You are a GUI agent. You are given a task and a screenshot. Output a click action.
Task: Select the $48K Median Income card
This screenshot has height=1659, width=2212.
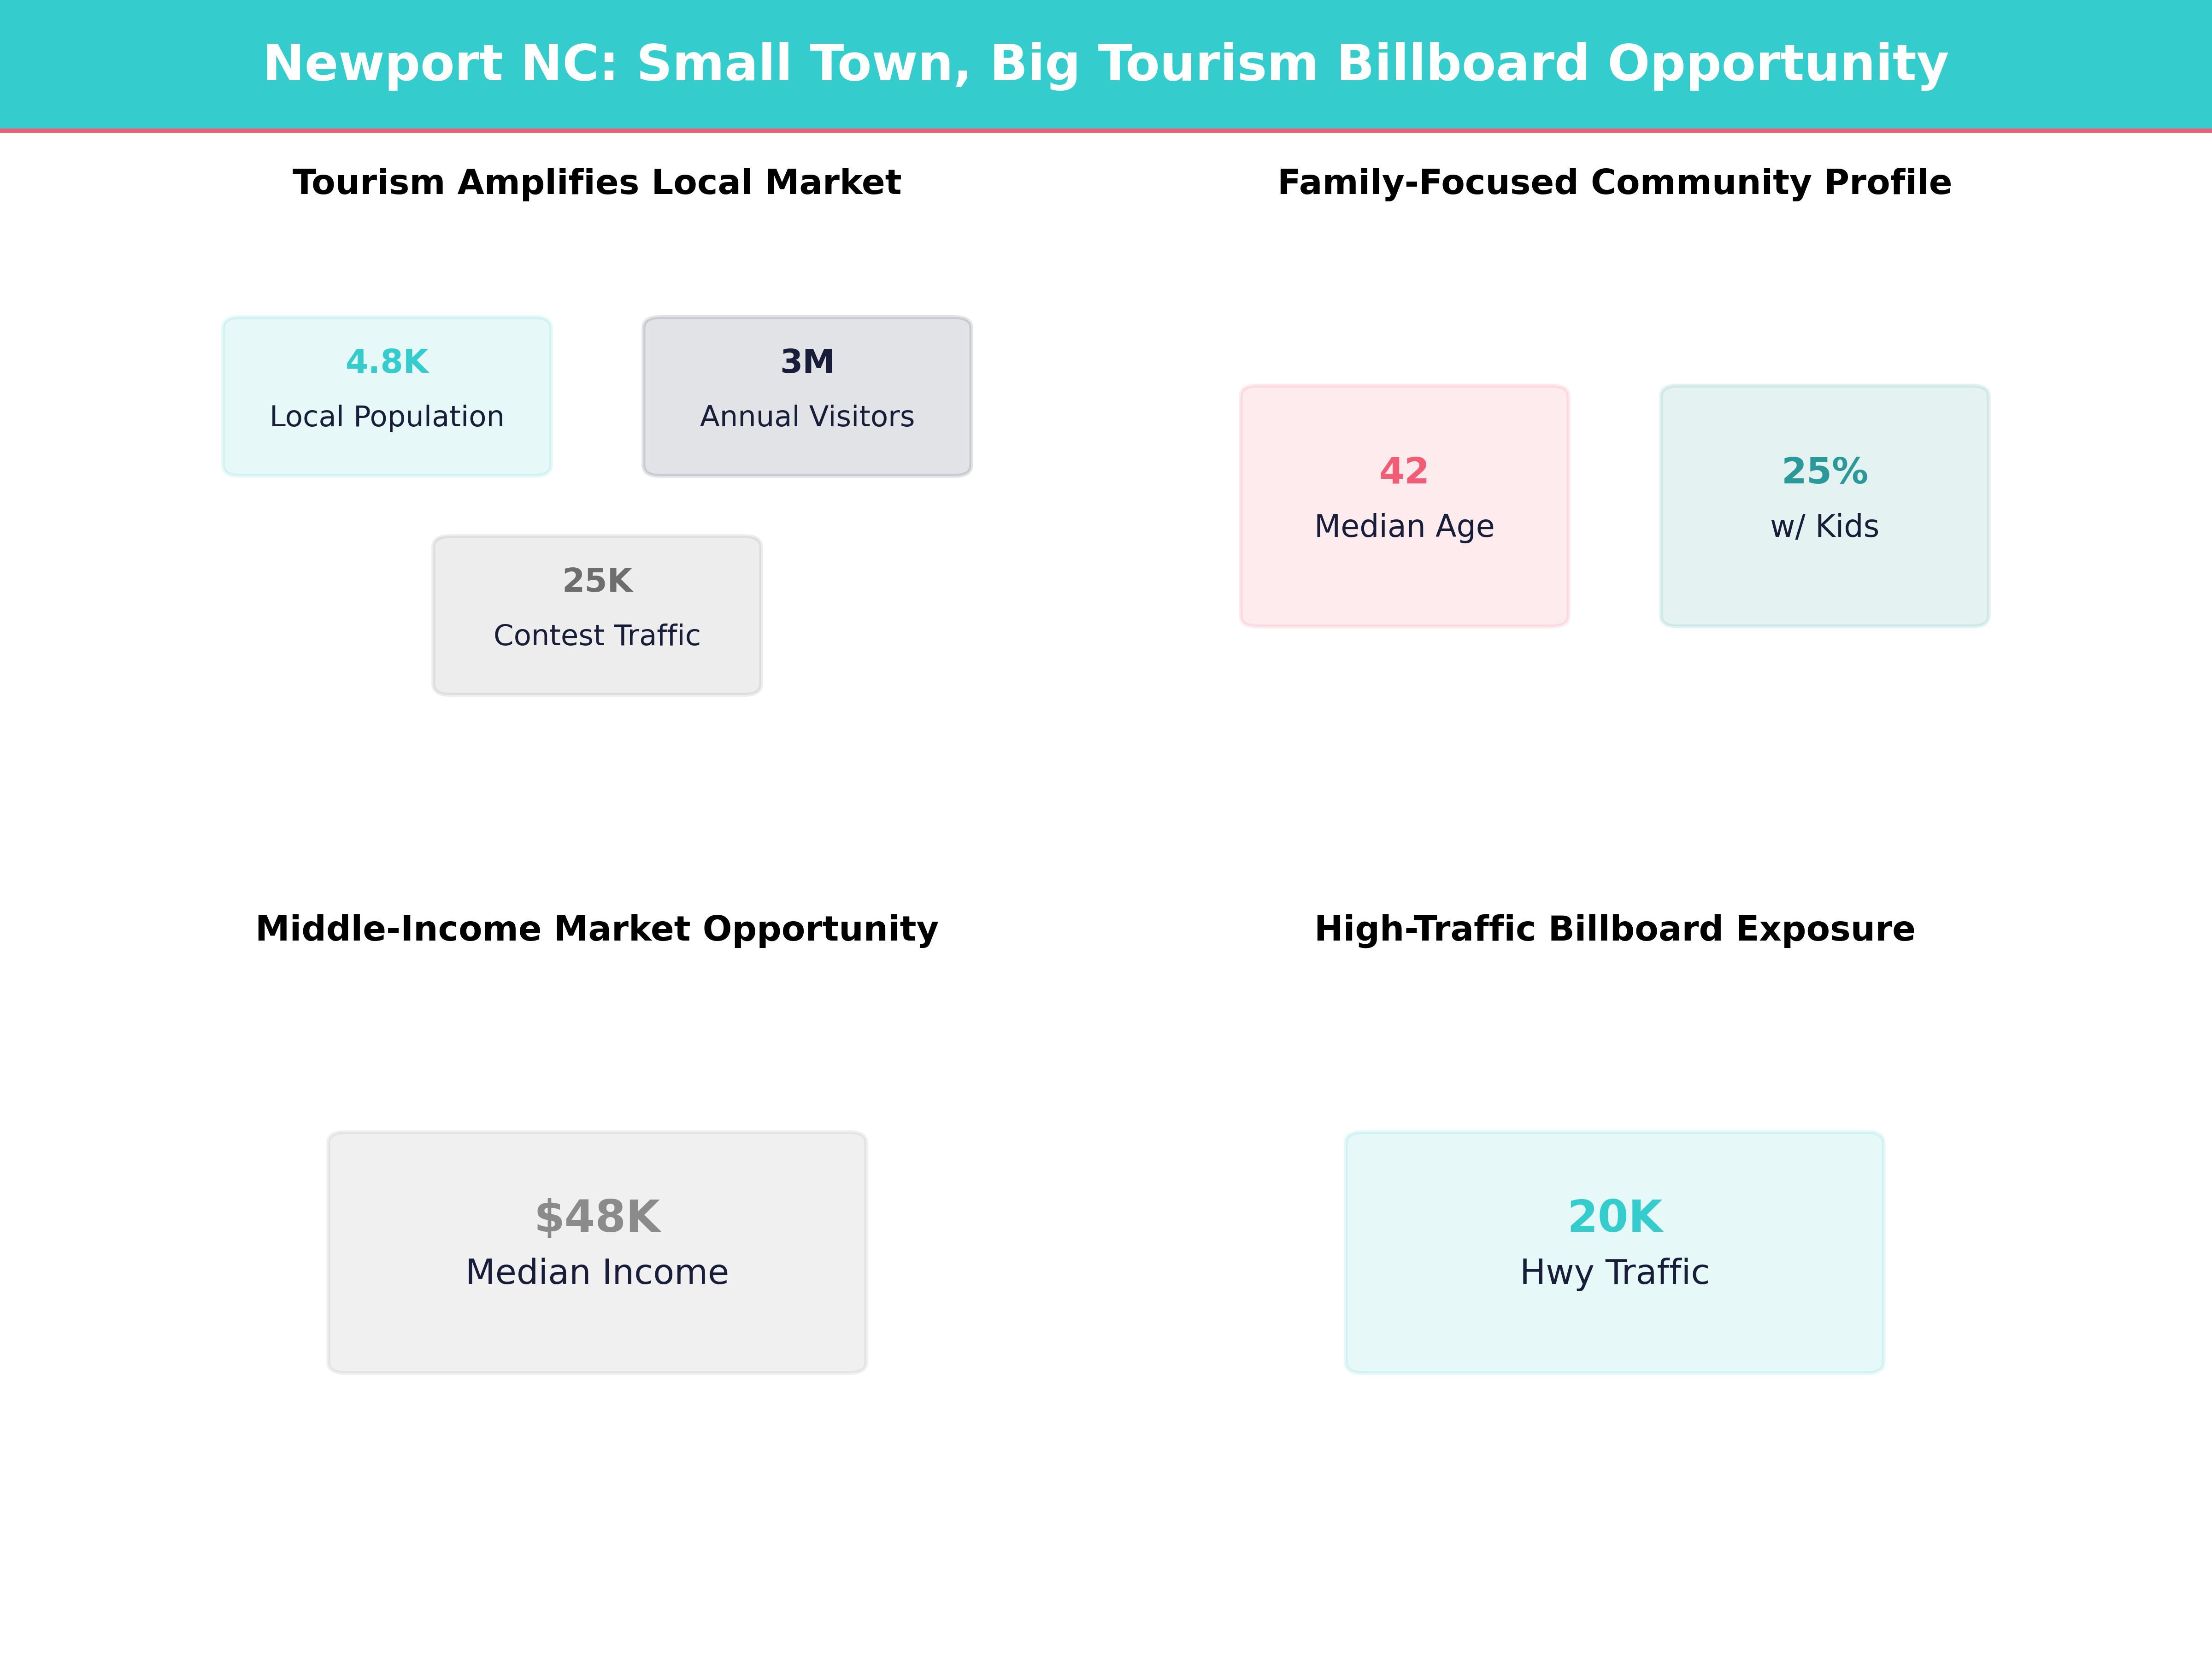point(596,1250)
